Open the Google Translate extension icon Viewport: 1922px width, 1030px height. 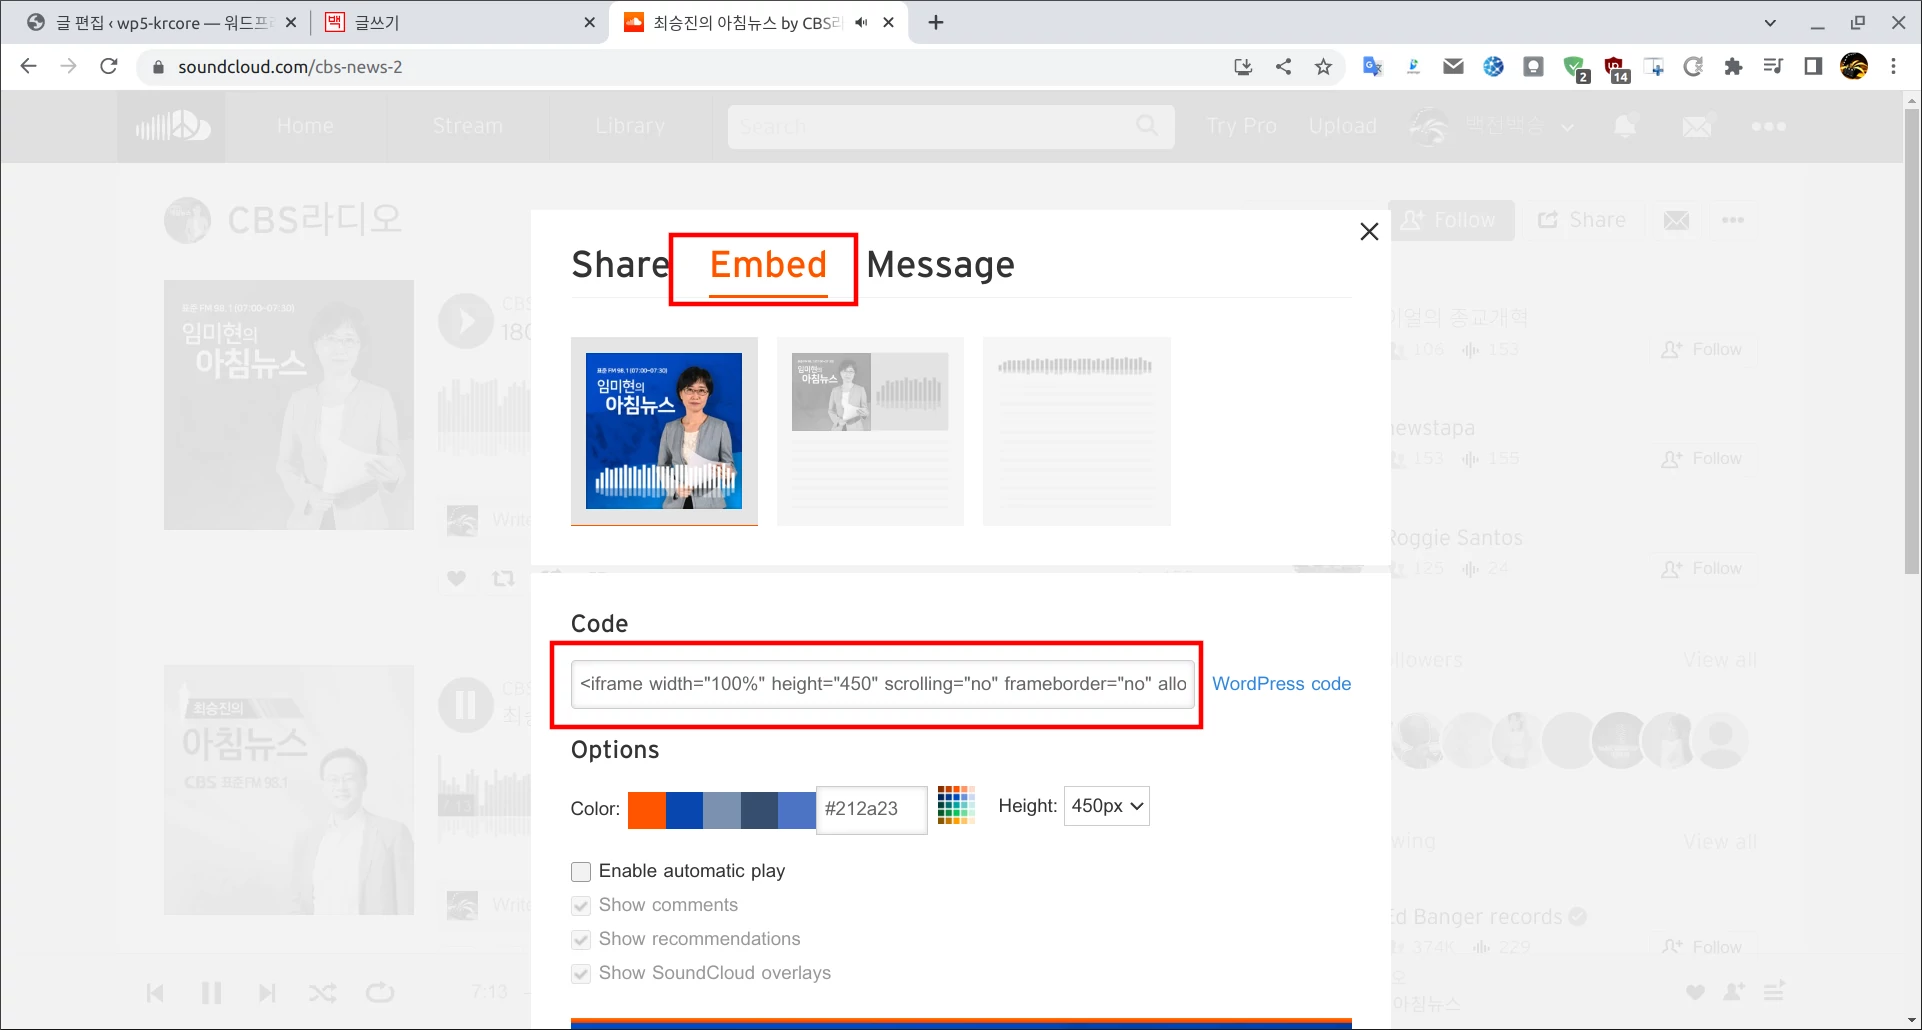point(1372,67)
